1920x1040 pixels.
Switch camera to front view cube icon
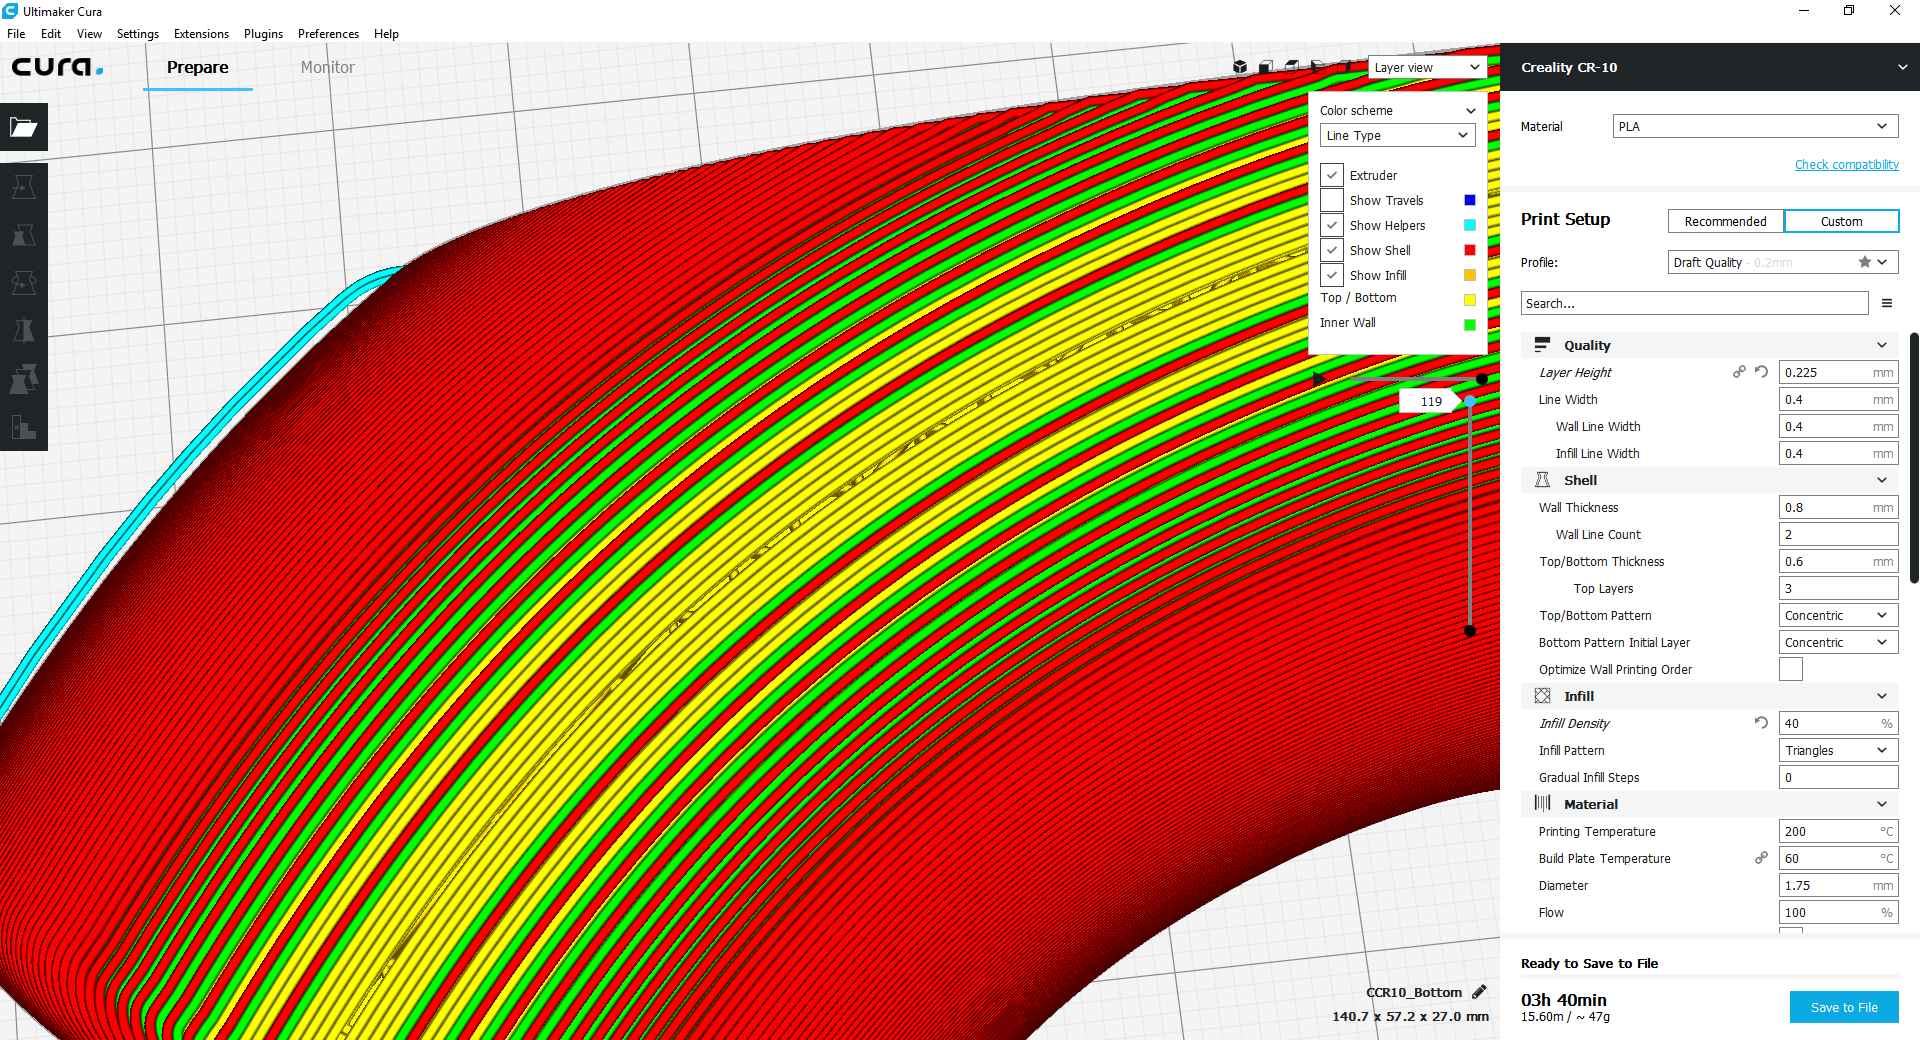1266,67
